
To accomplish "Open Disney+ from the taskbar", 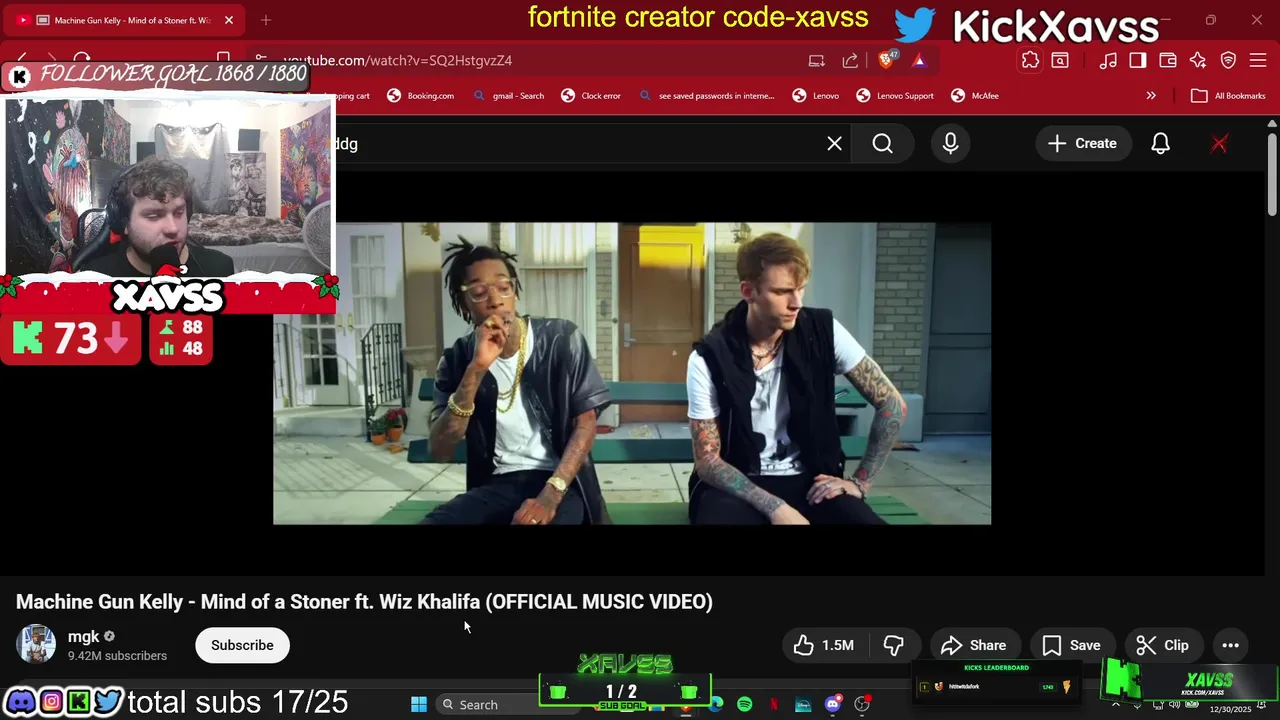I will [803, 705].
